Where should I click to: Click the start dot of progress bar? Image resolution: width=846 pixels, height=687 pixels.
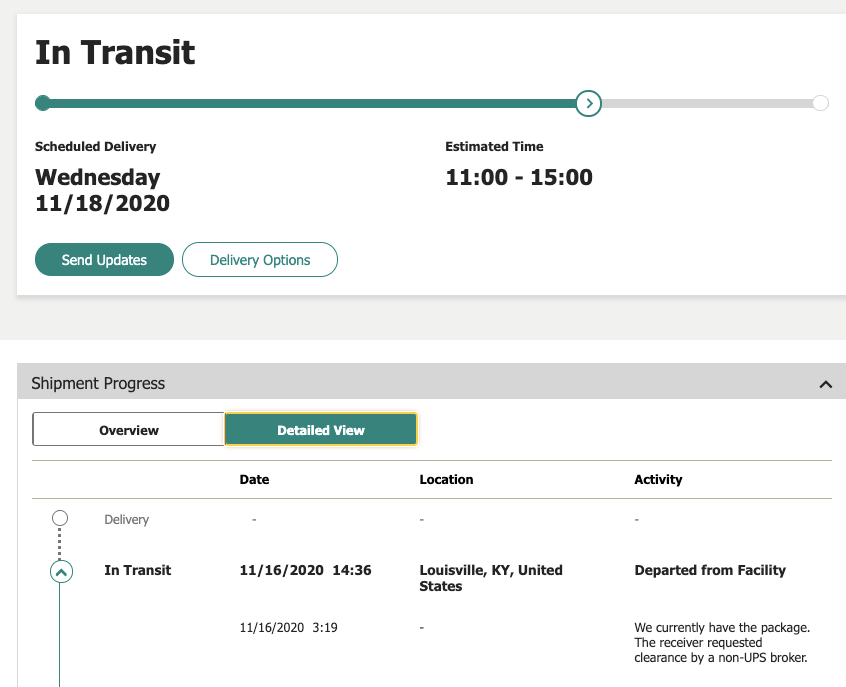point(42,103)
